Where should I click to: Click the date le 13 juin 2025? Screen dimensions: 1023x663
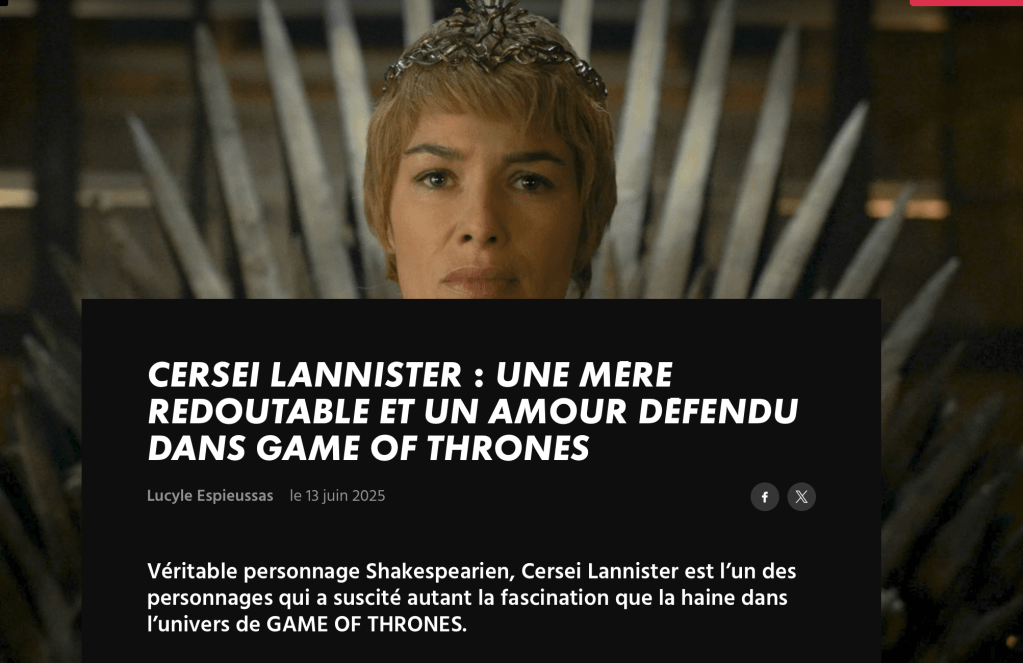tap(337, 496)
